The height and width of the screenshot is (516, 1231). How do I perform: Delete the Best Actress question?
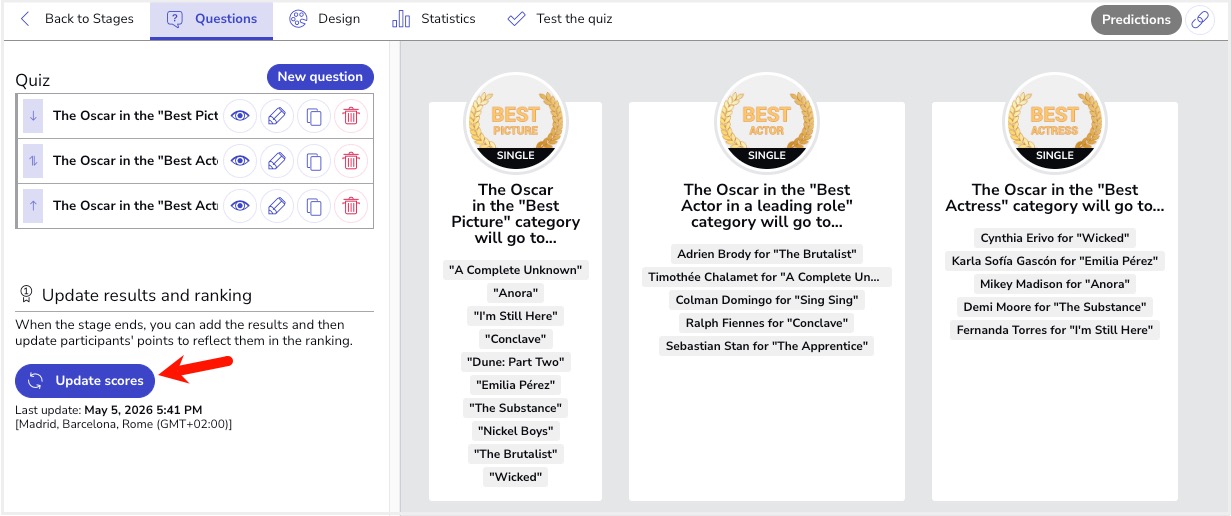(351, 206)
